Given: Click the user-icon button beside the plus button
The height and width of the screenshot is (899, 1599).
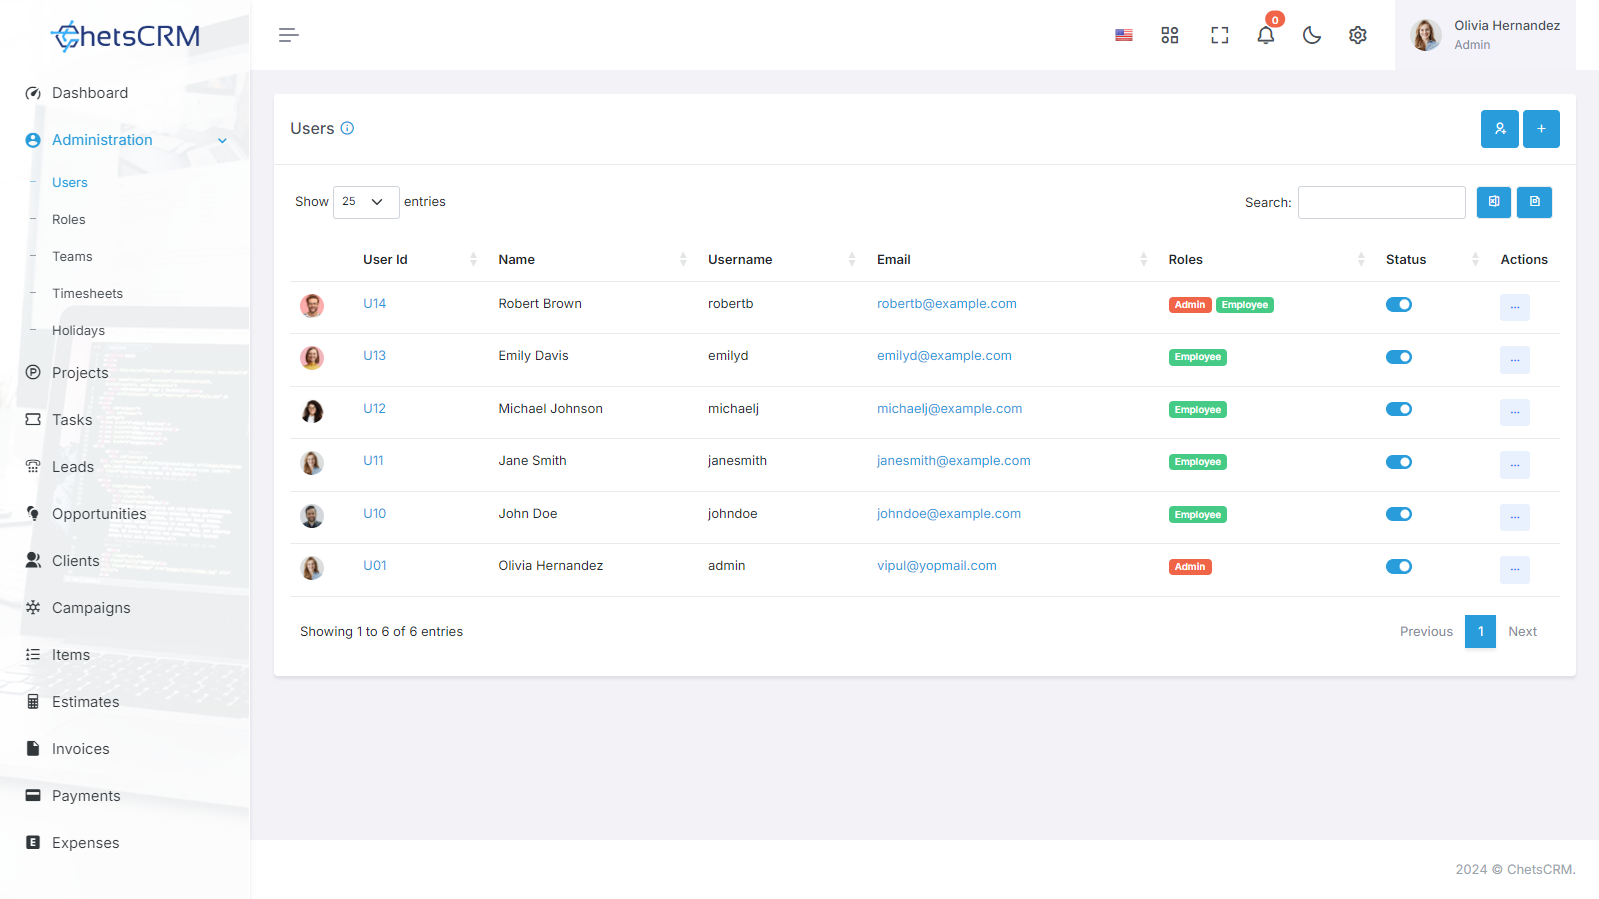Looking at the screenshot, I should point(1500,129).
